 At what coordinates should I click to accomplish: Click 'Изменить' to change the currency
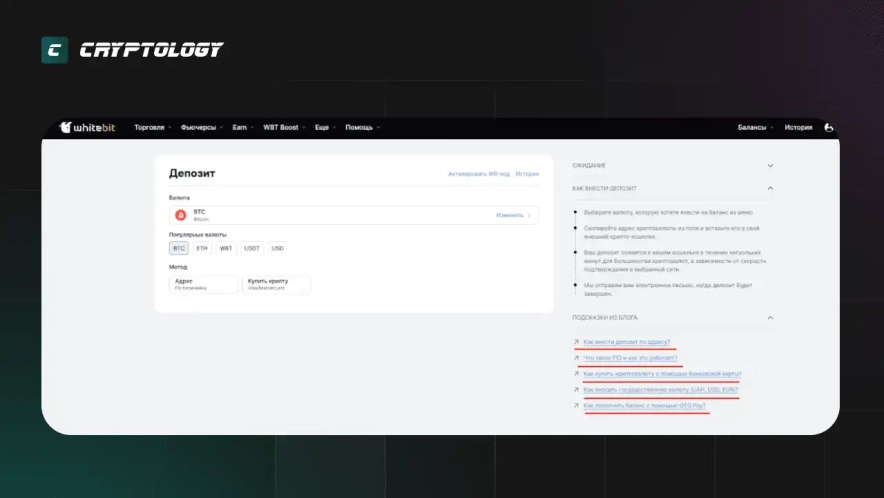point(510,215)
